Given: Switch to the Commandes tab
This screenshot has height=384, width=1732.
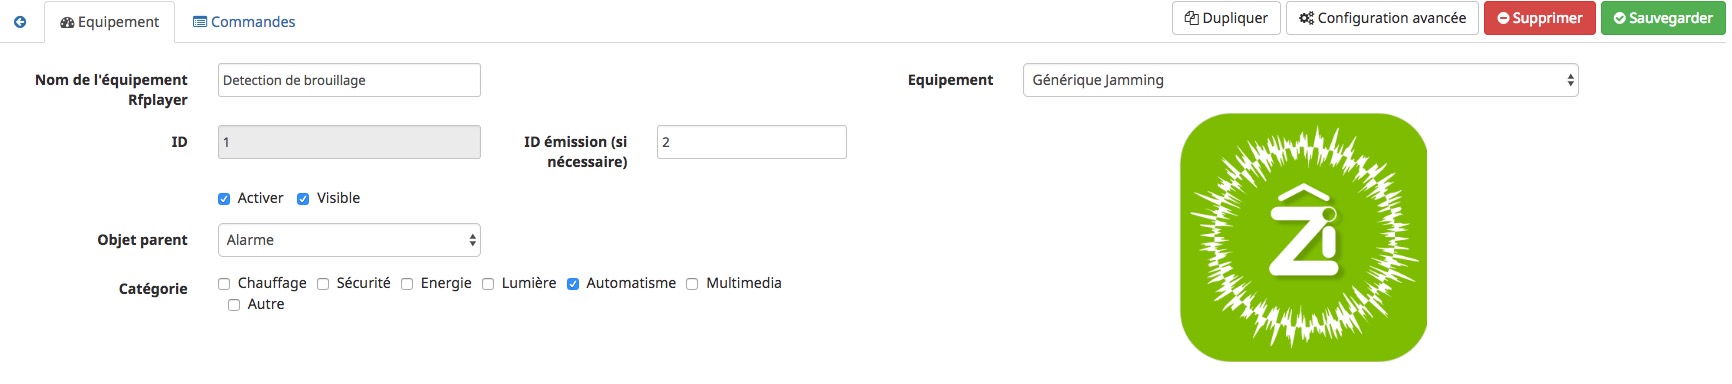Looking at the screenshot, I should pos(244,22).
